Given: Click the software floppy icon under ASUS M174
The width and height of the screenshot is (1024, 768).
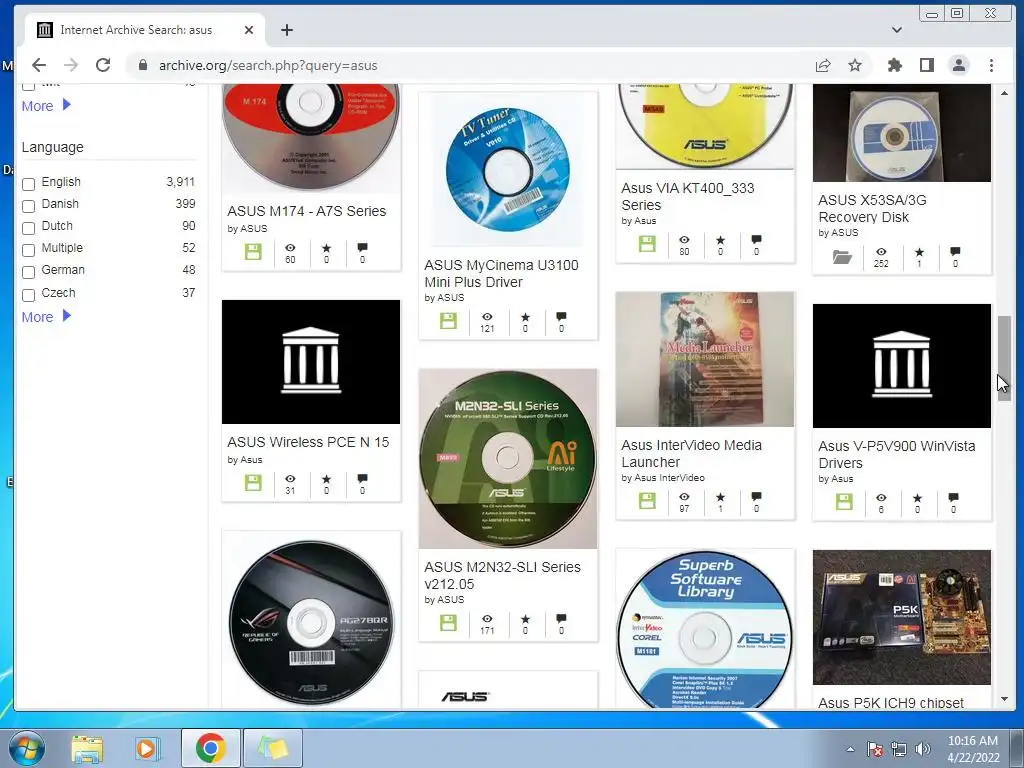Looking at the screenshot, I should pos(253,252).
